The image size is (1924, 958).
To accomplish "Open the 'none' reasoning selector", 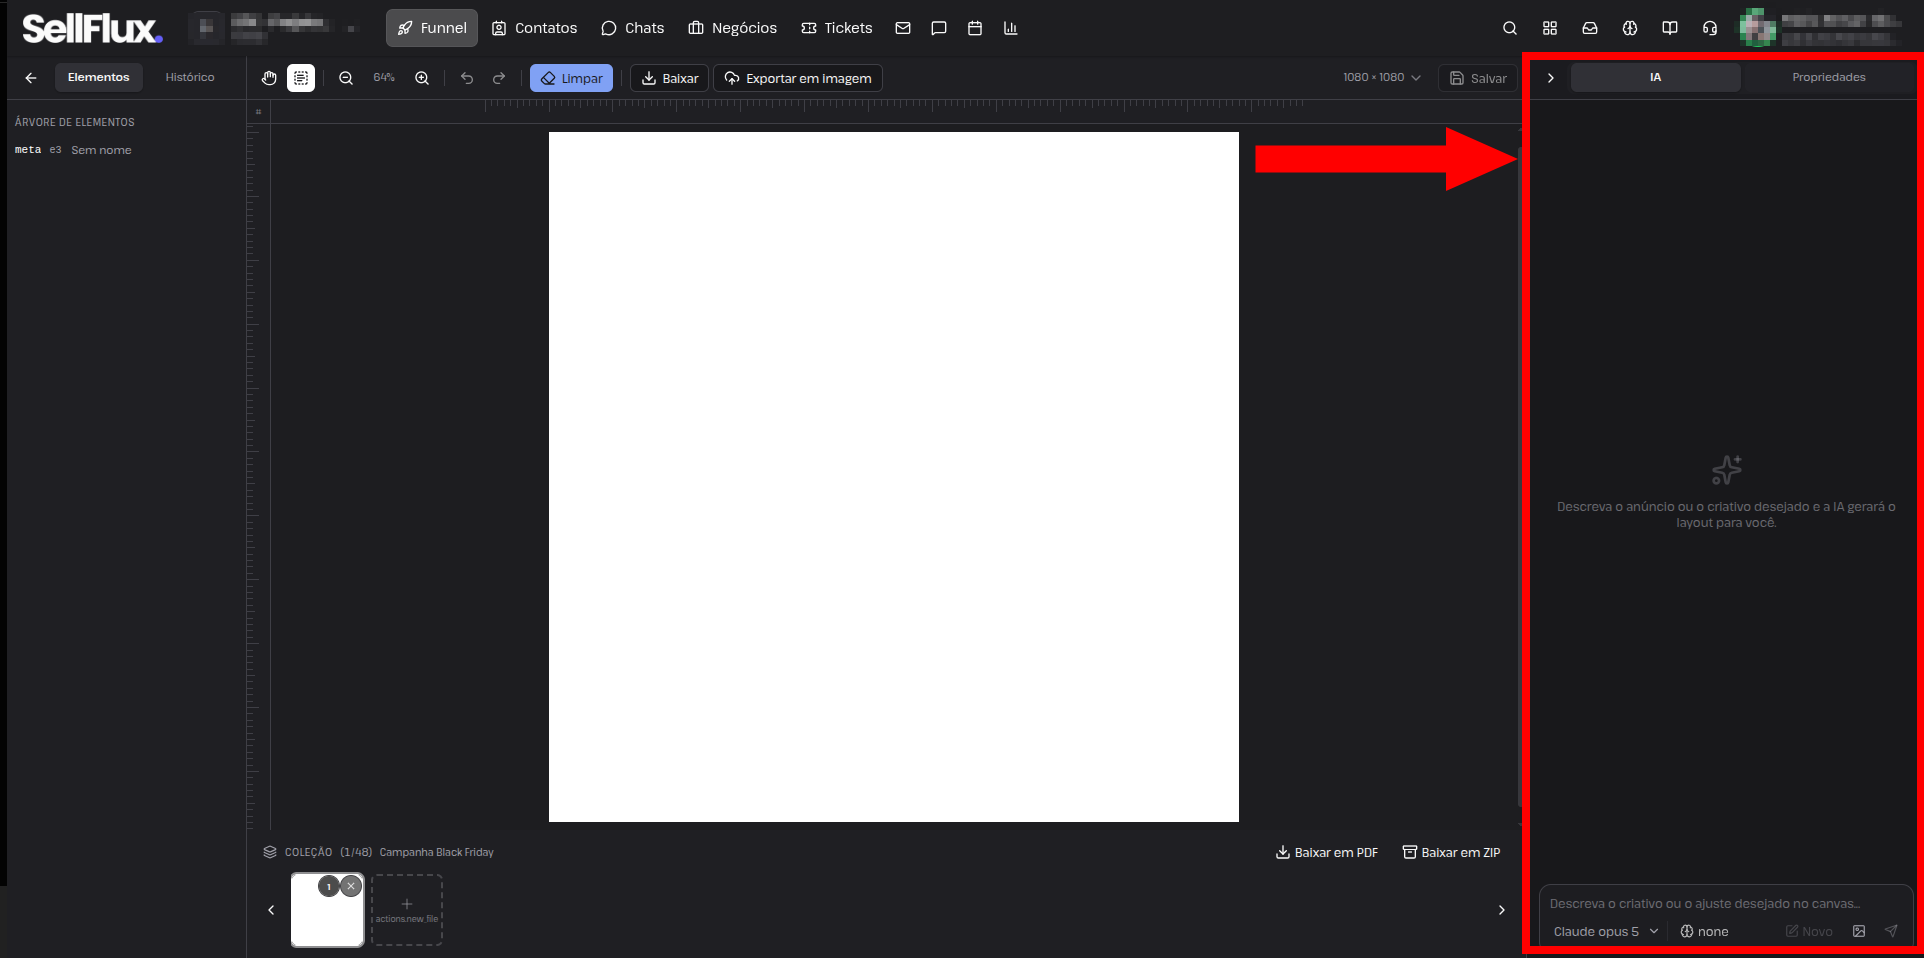I will [1704, 931].
